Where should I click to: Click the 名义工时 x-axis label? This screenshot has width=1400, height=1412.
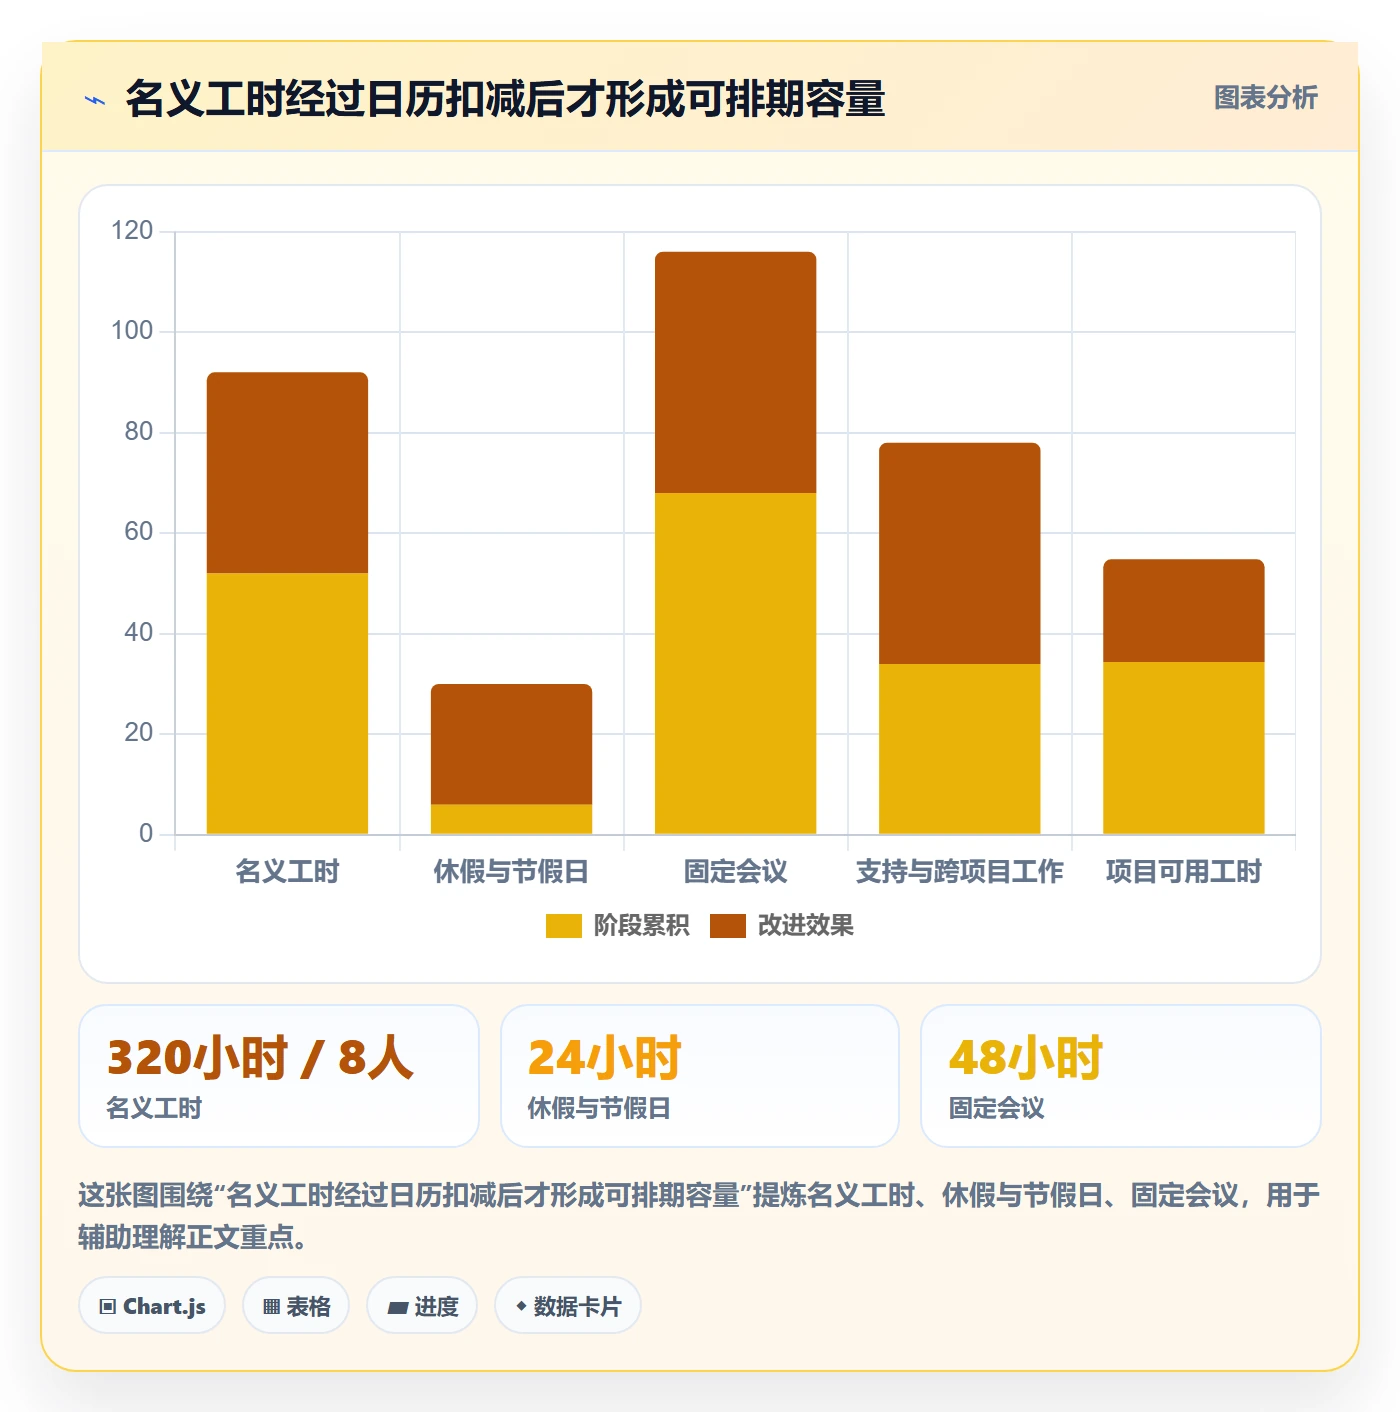click(x=287, y=871)
